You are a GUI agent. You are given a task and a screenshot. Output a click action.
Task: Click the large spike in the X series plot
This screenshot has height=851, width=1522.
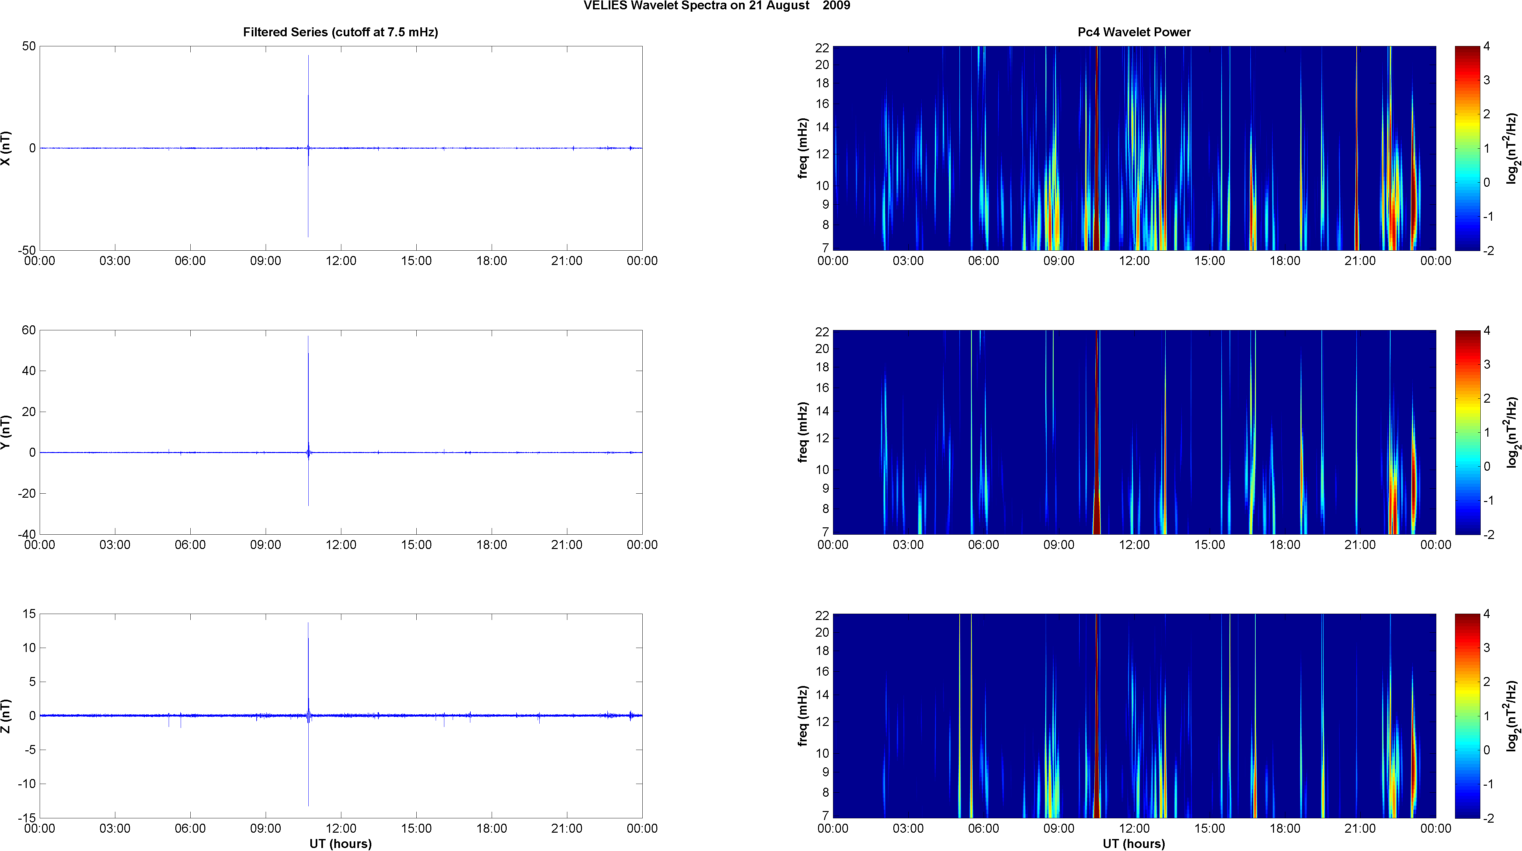coord(308,100)
